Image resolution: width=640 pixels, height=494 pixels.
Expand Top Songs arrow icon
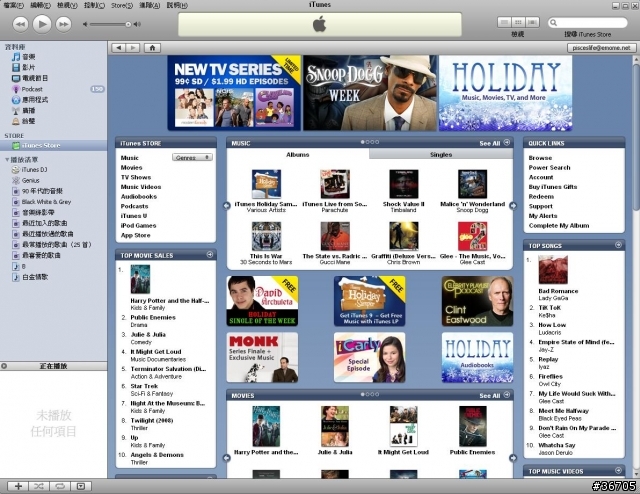618,245
